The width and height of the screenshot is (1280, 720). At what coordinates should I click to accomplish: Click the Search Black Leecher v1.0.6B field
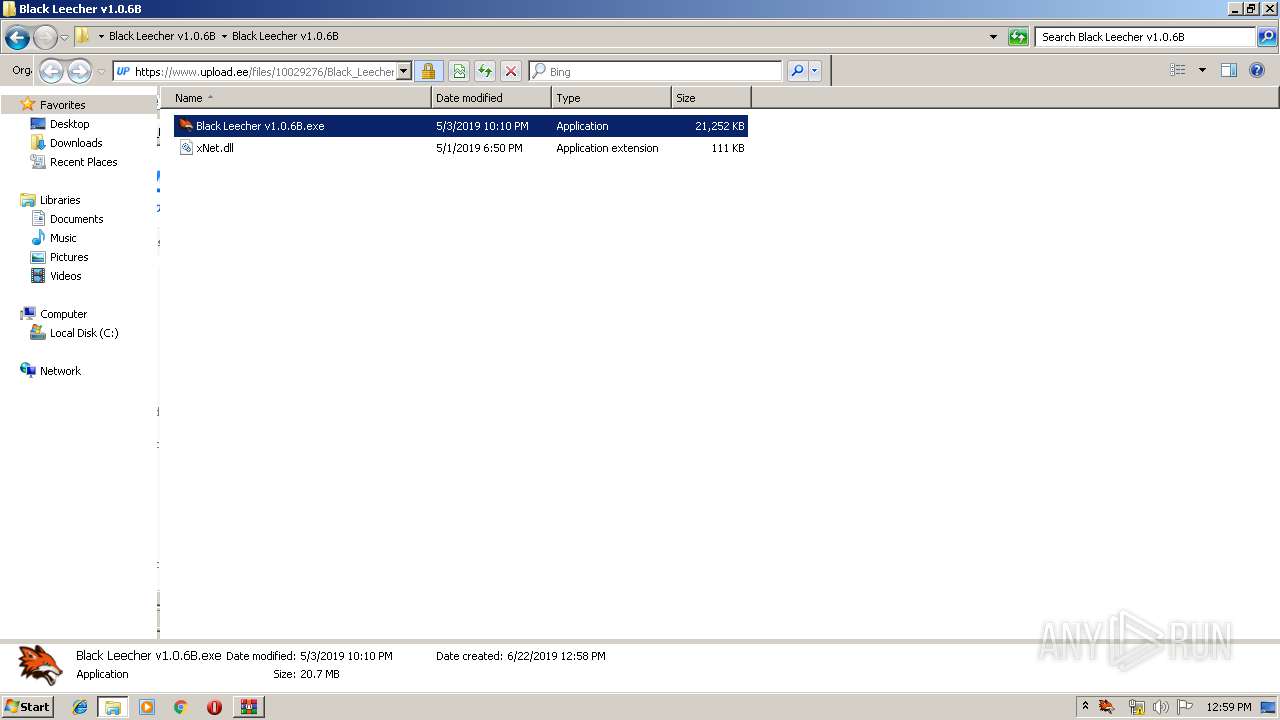[x=1145, y=37]
